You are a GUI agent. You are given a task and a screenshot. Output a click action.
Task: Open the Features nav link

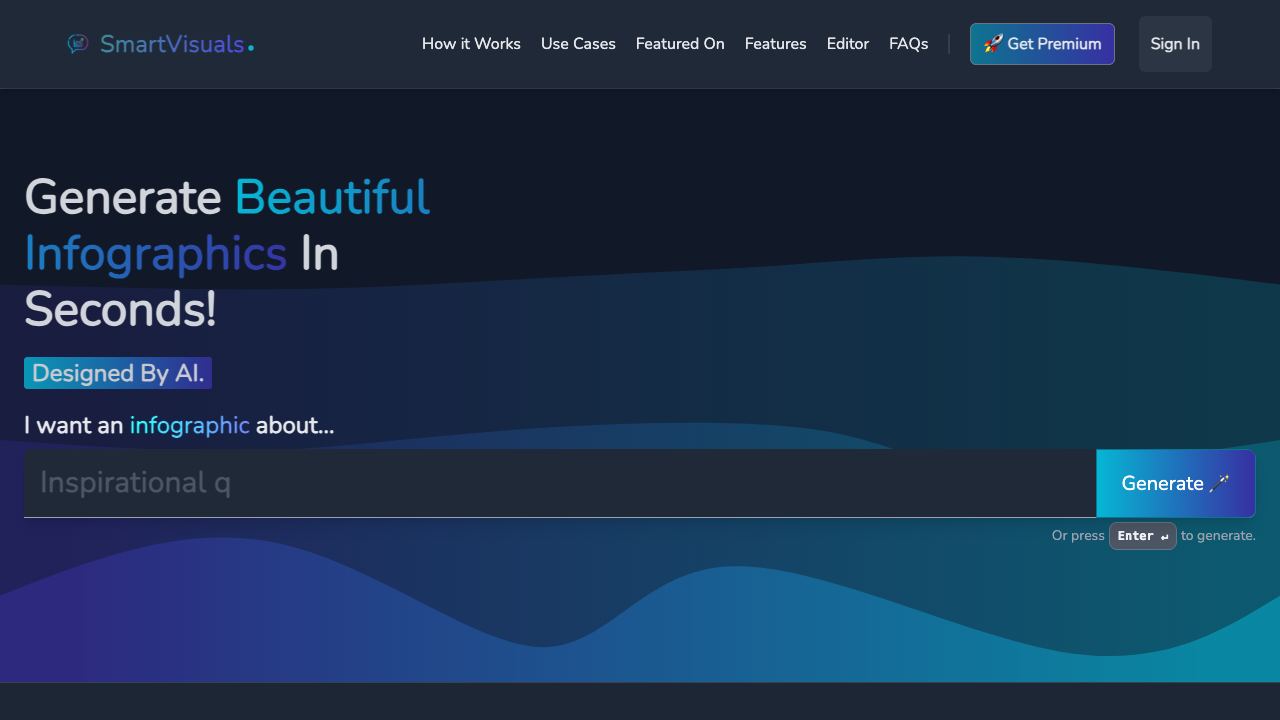[x=775, y=44]
